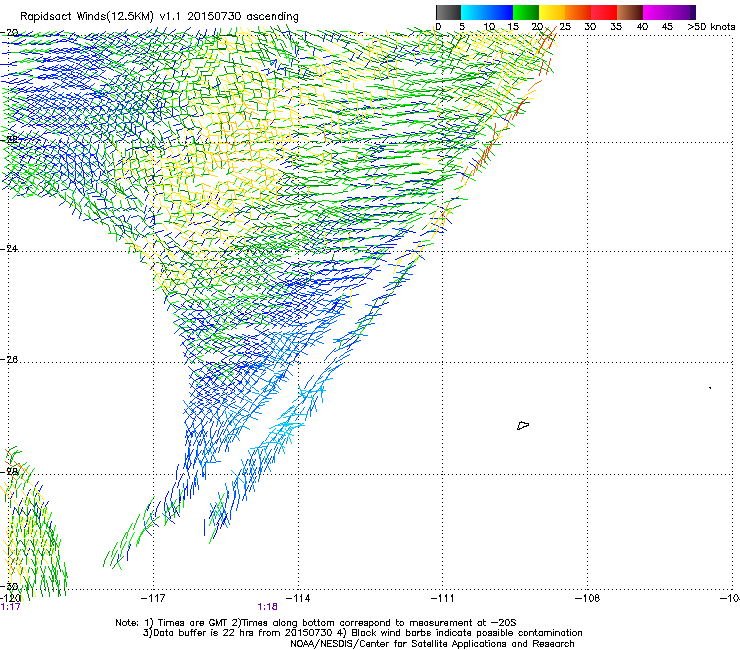The image size is (740, 650).
Task: Click the cyan 5 knots legend swatch
Action: (473, 12)
